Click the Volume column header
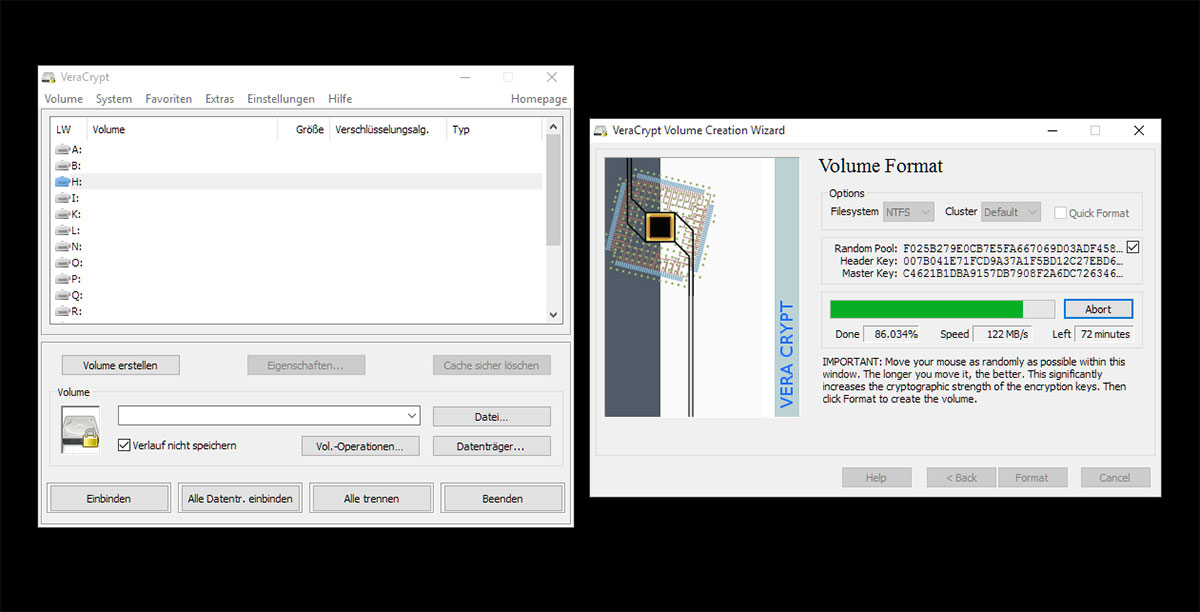The image size is (1200, 612). (x=183, y=129)
